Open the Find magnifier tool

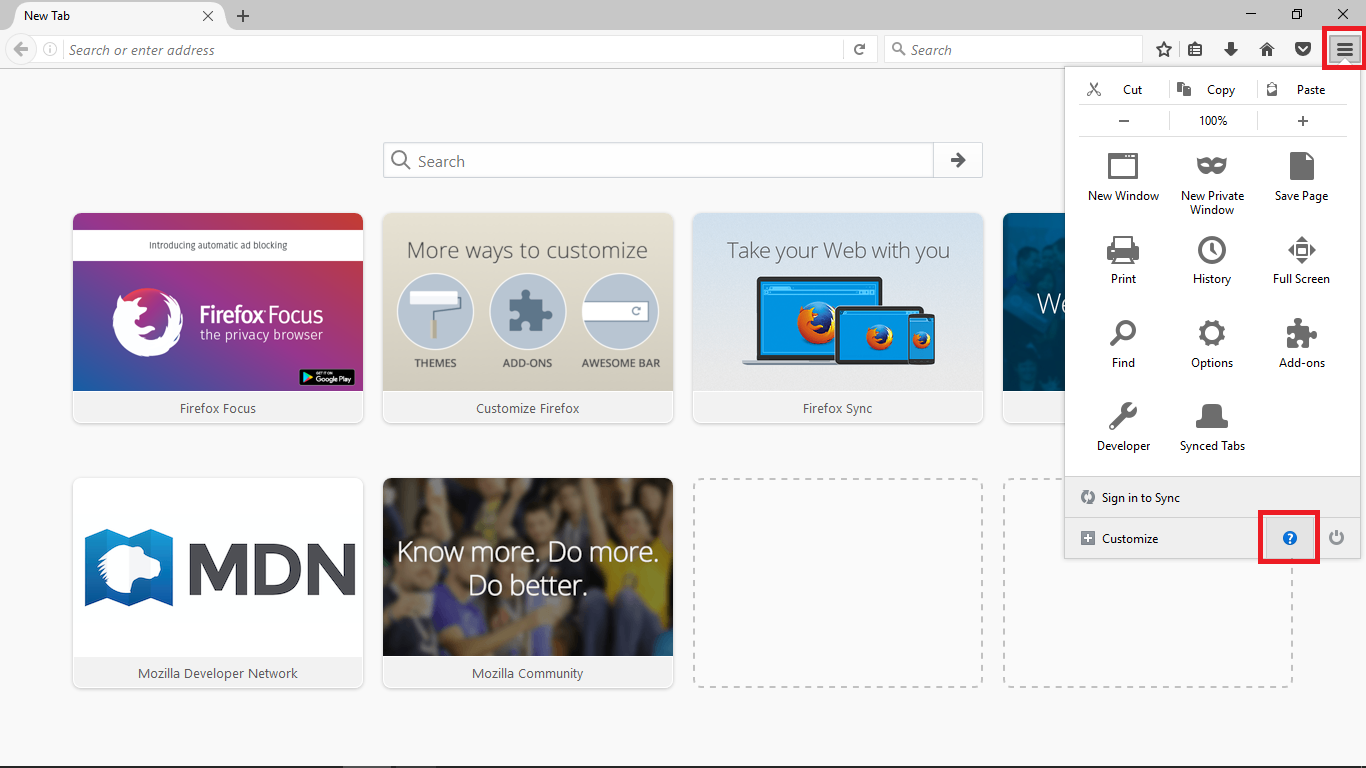pyautogui.click(x=1123, y=344)
